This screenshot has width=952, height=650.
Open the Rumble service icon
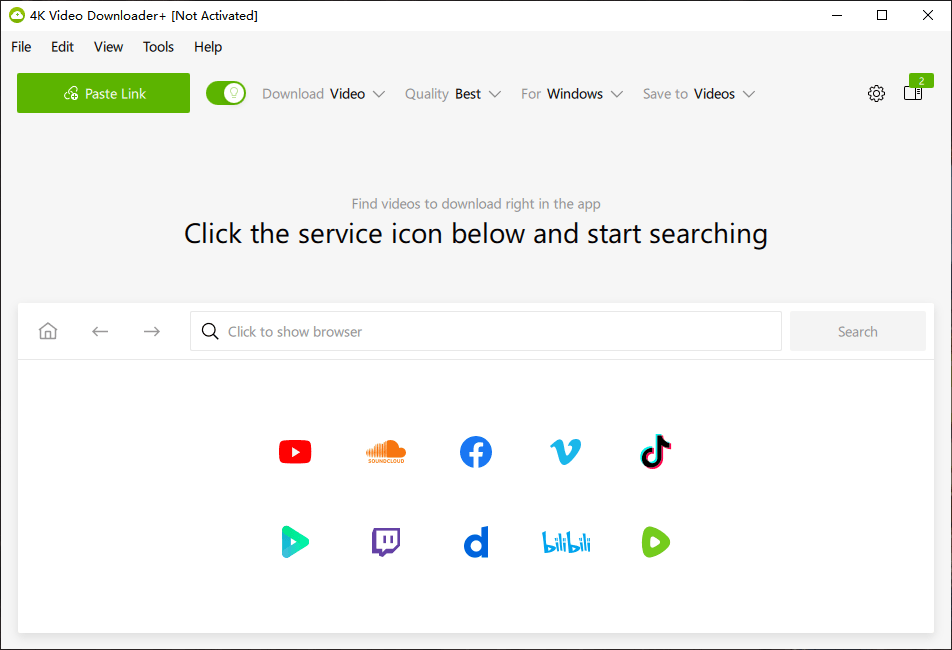(x=656, y=542)
